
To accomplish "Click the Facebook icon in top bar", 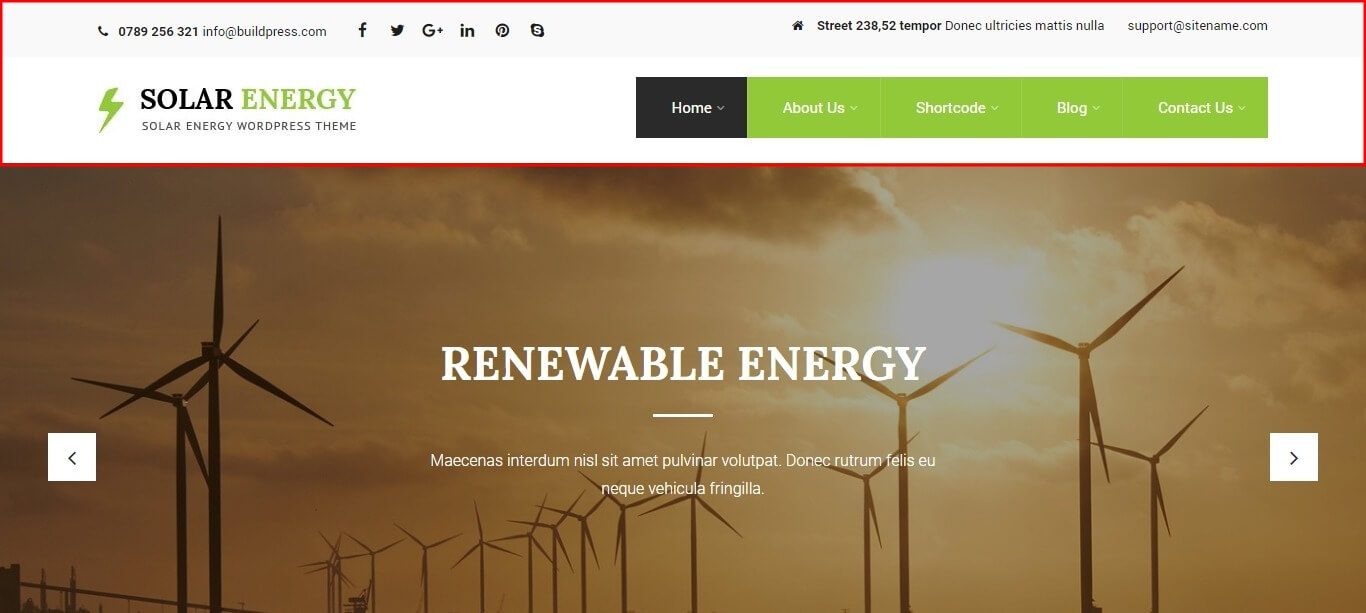I will point(362,30).
